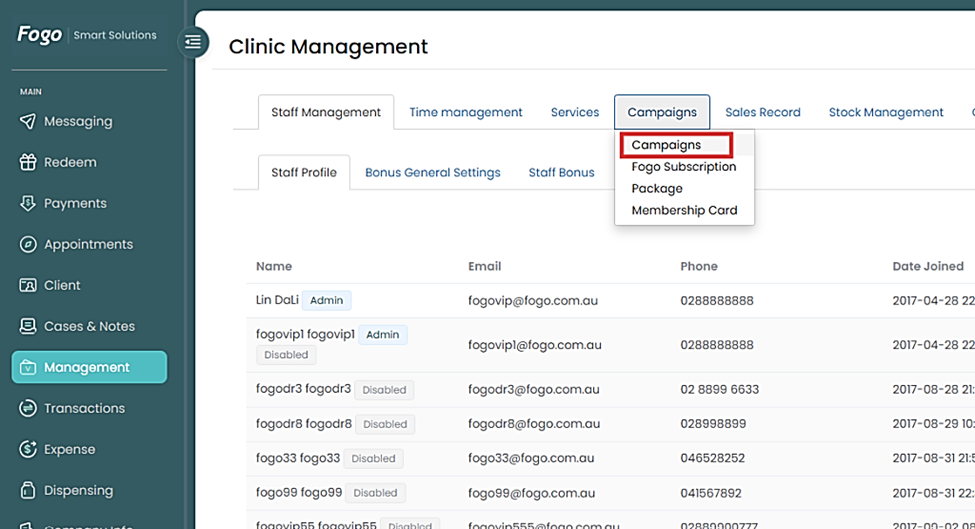Click the Redeem gift icon

pos(28,162)
